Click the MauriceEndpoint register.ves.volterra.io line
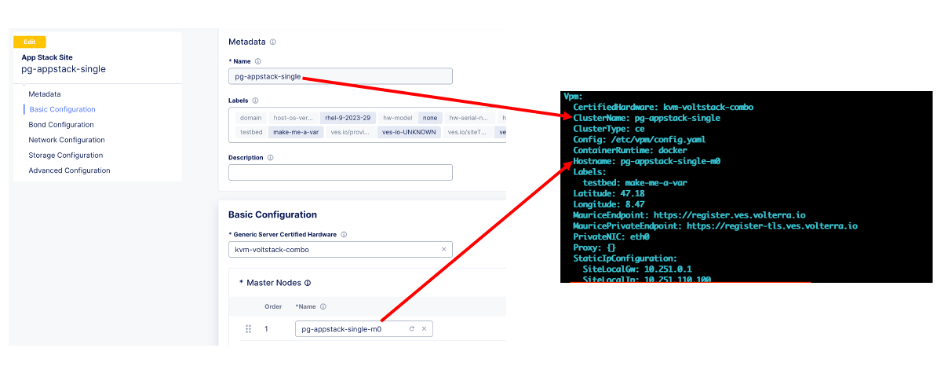The image size is (948, 370). click(689, 215)
